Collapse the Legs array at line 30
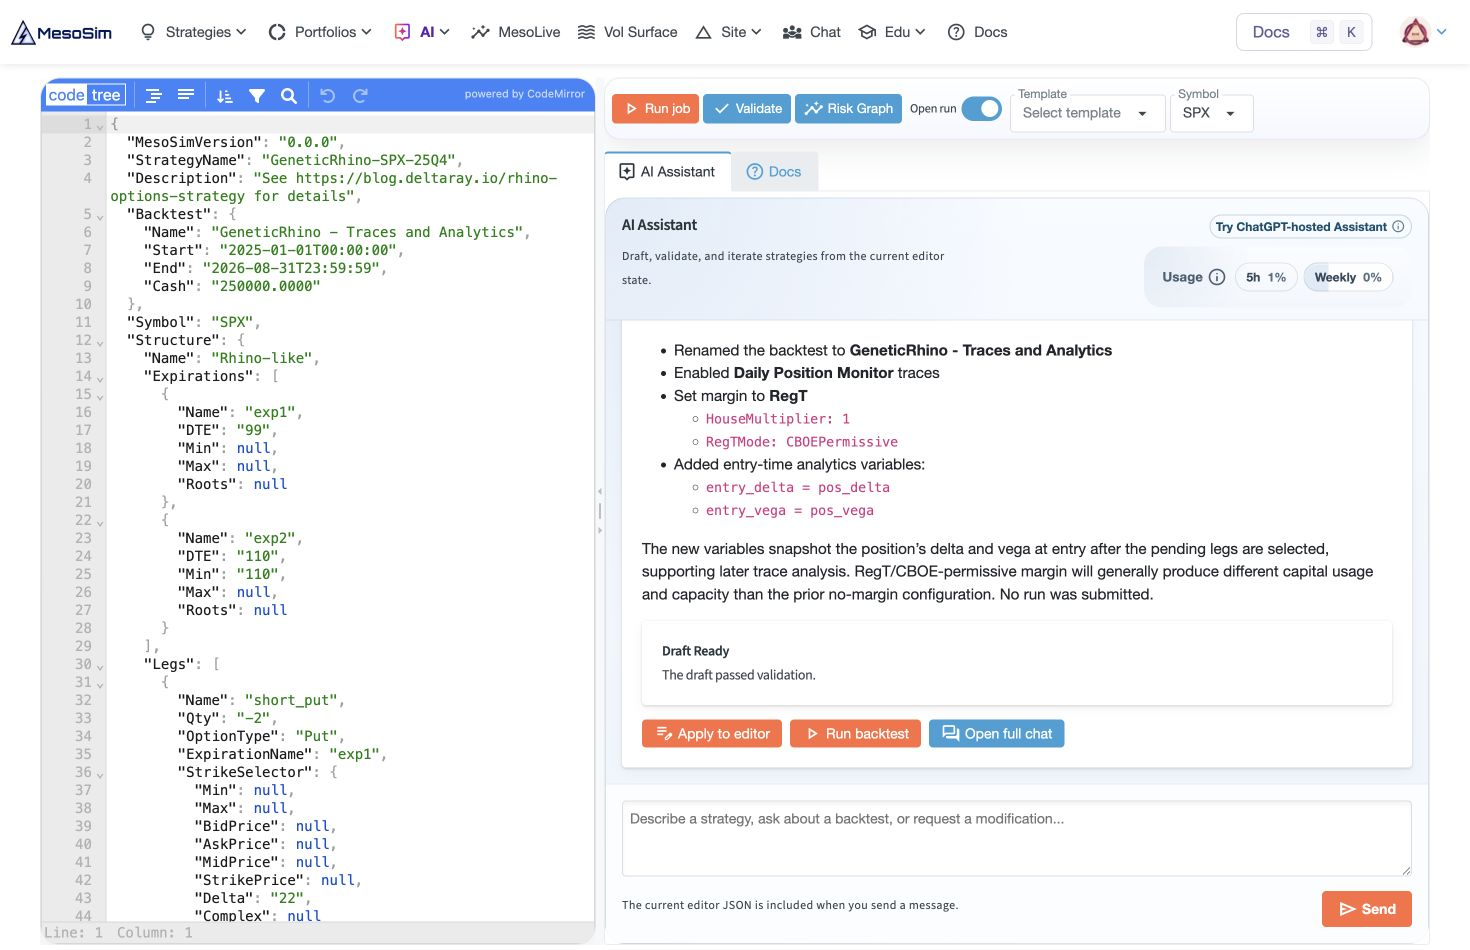This screenshot has height=950, width=1470. [x=100, y=666]
